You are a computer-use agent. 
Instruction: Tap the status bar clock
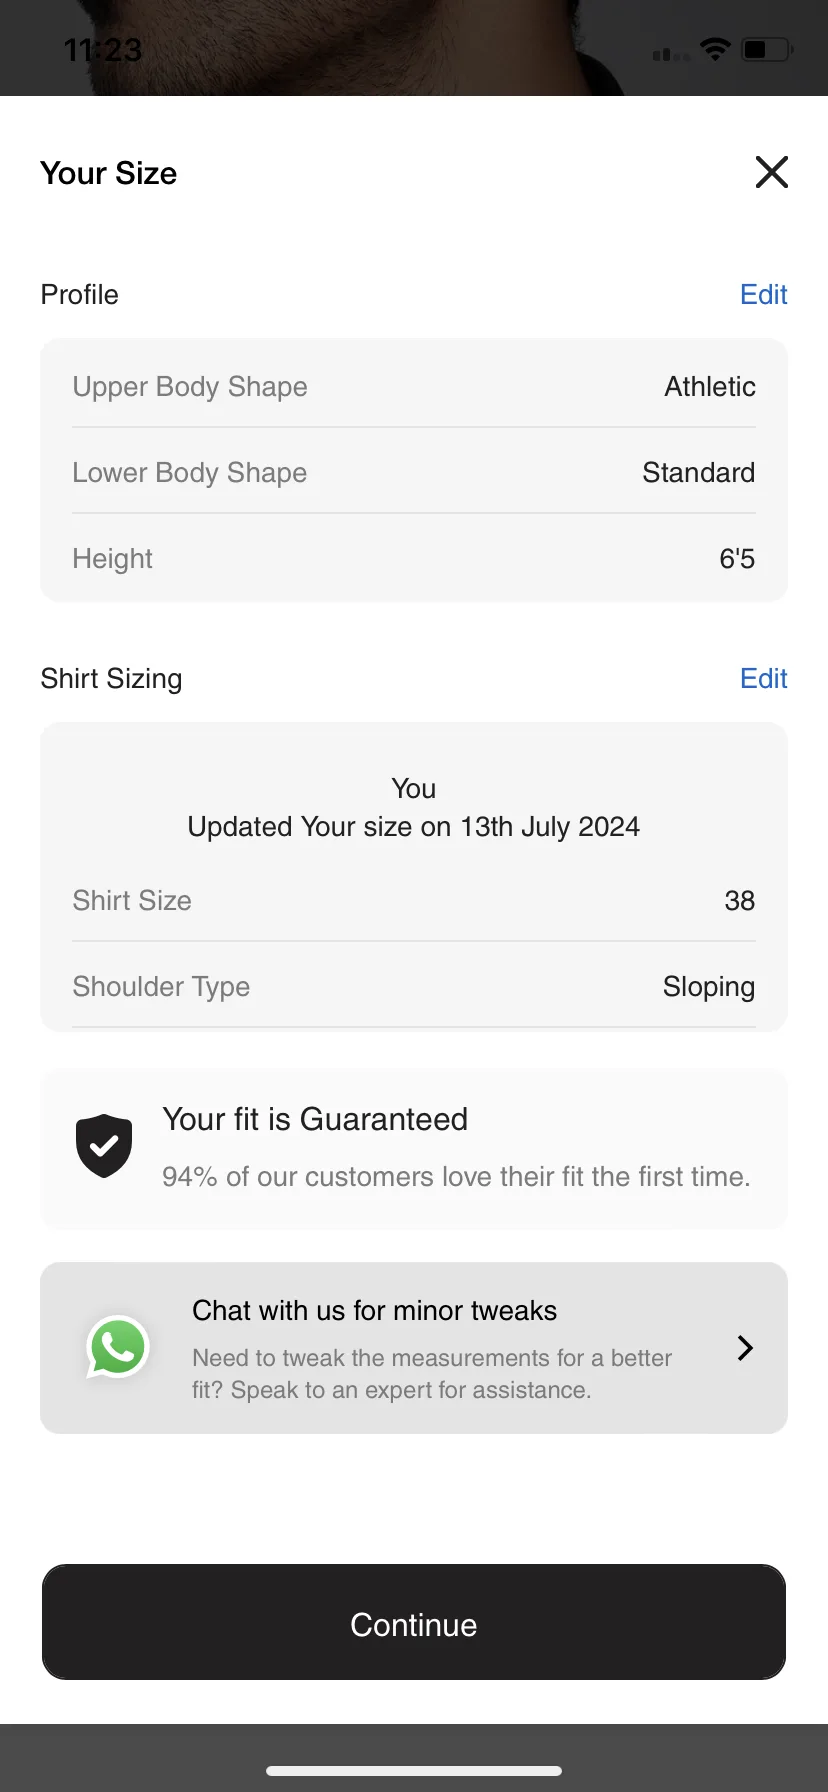[103, 49]
